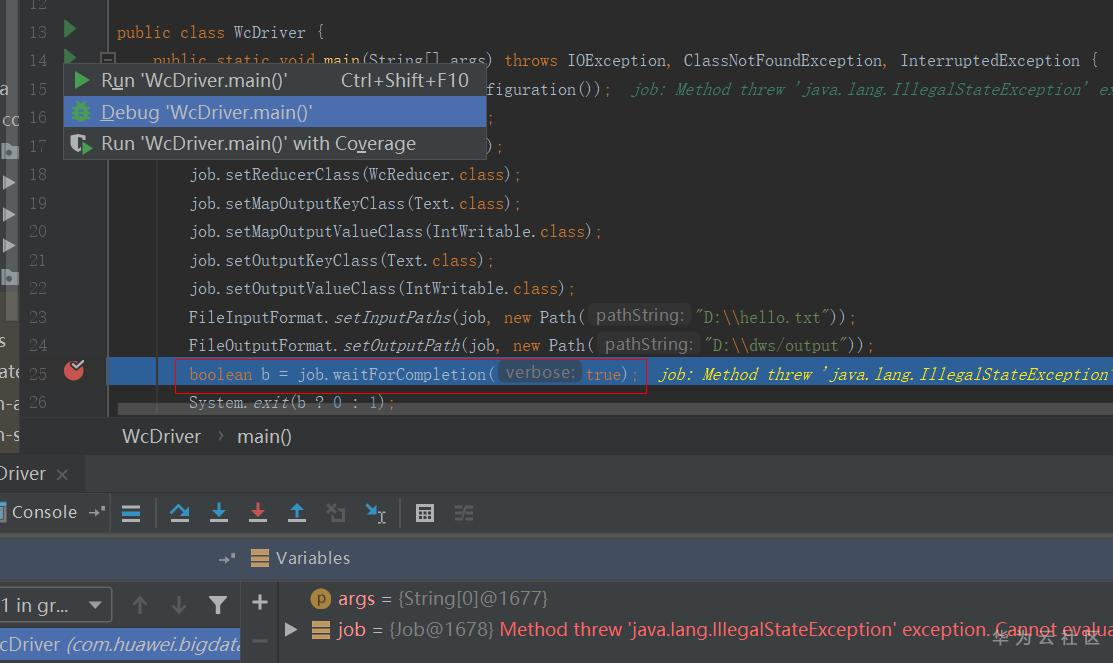Viewport: 1113px width, 663px height.
Task: Click the run gutter arrow on line 14
Action: 70,55
